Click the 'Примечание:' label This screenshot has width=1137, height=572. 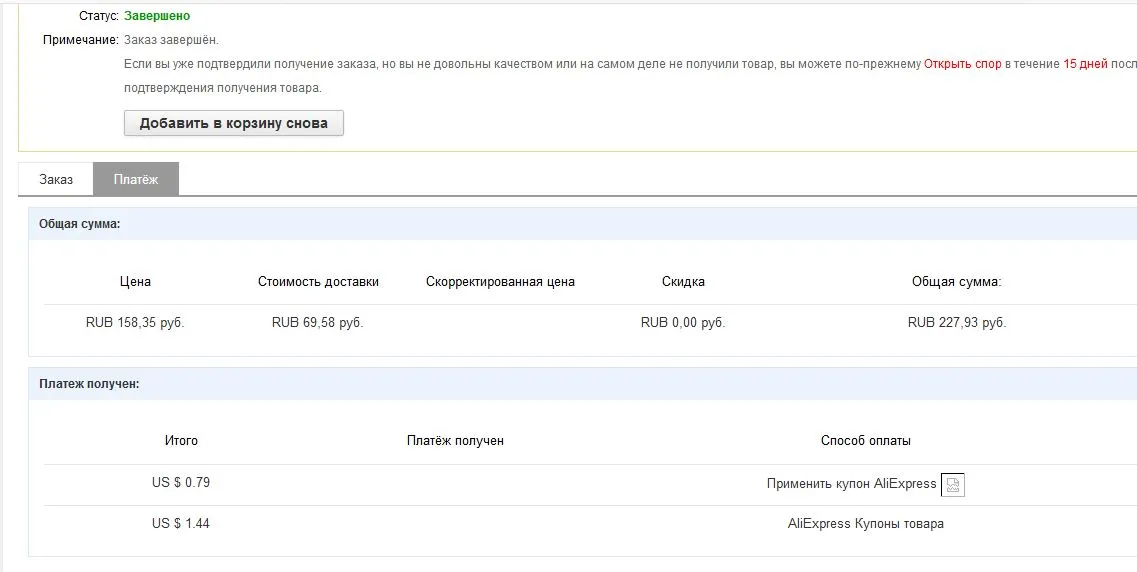coord(80,40)
